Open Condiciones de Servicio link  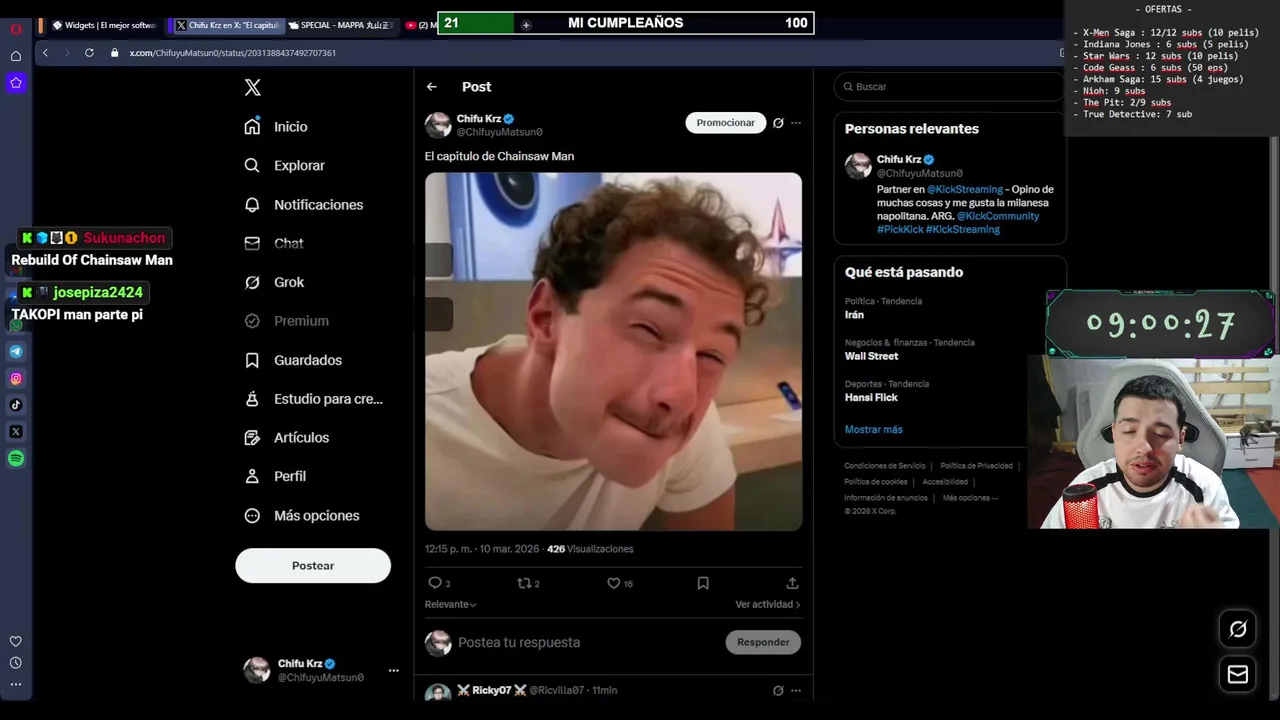click(x=885, y=466)
